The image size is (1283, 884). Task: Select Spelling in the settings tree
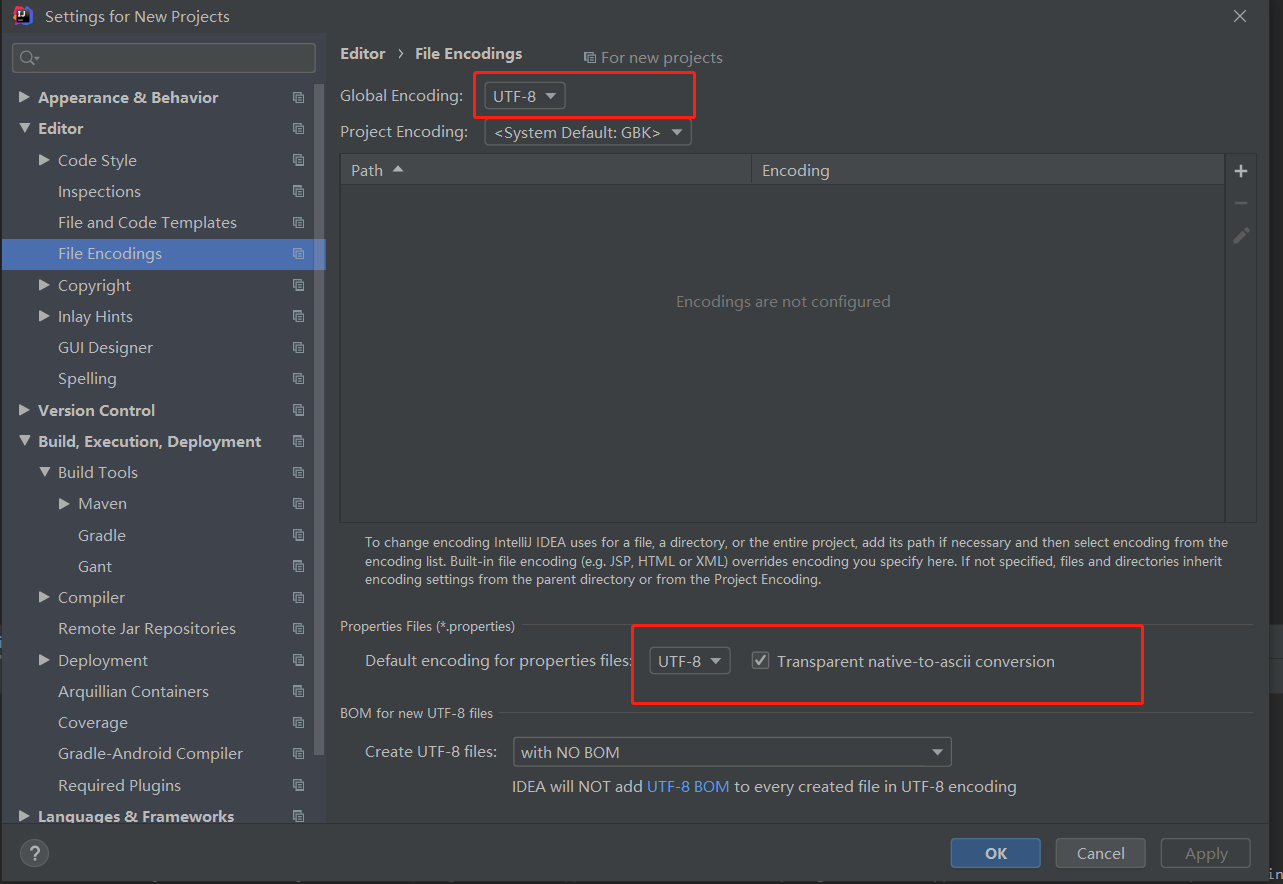pos(87,378)
